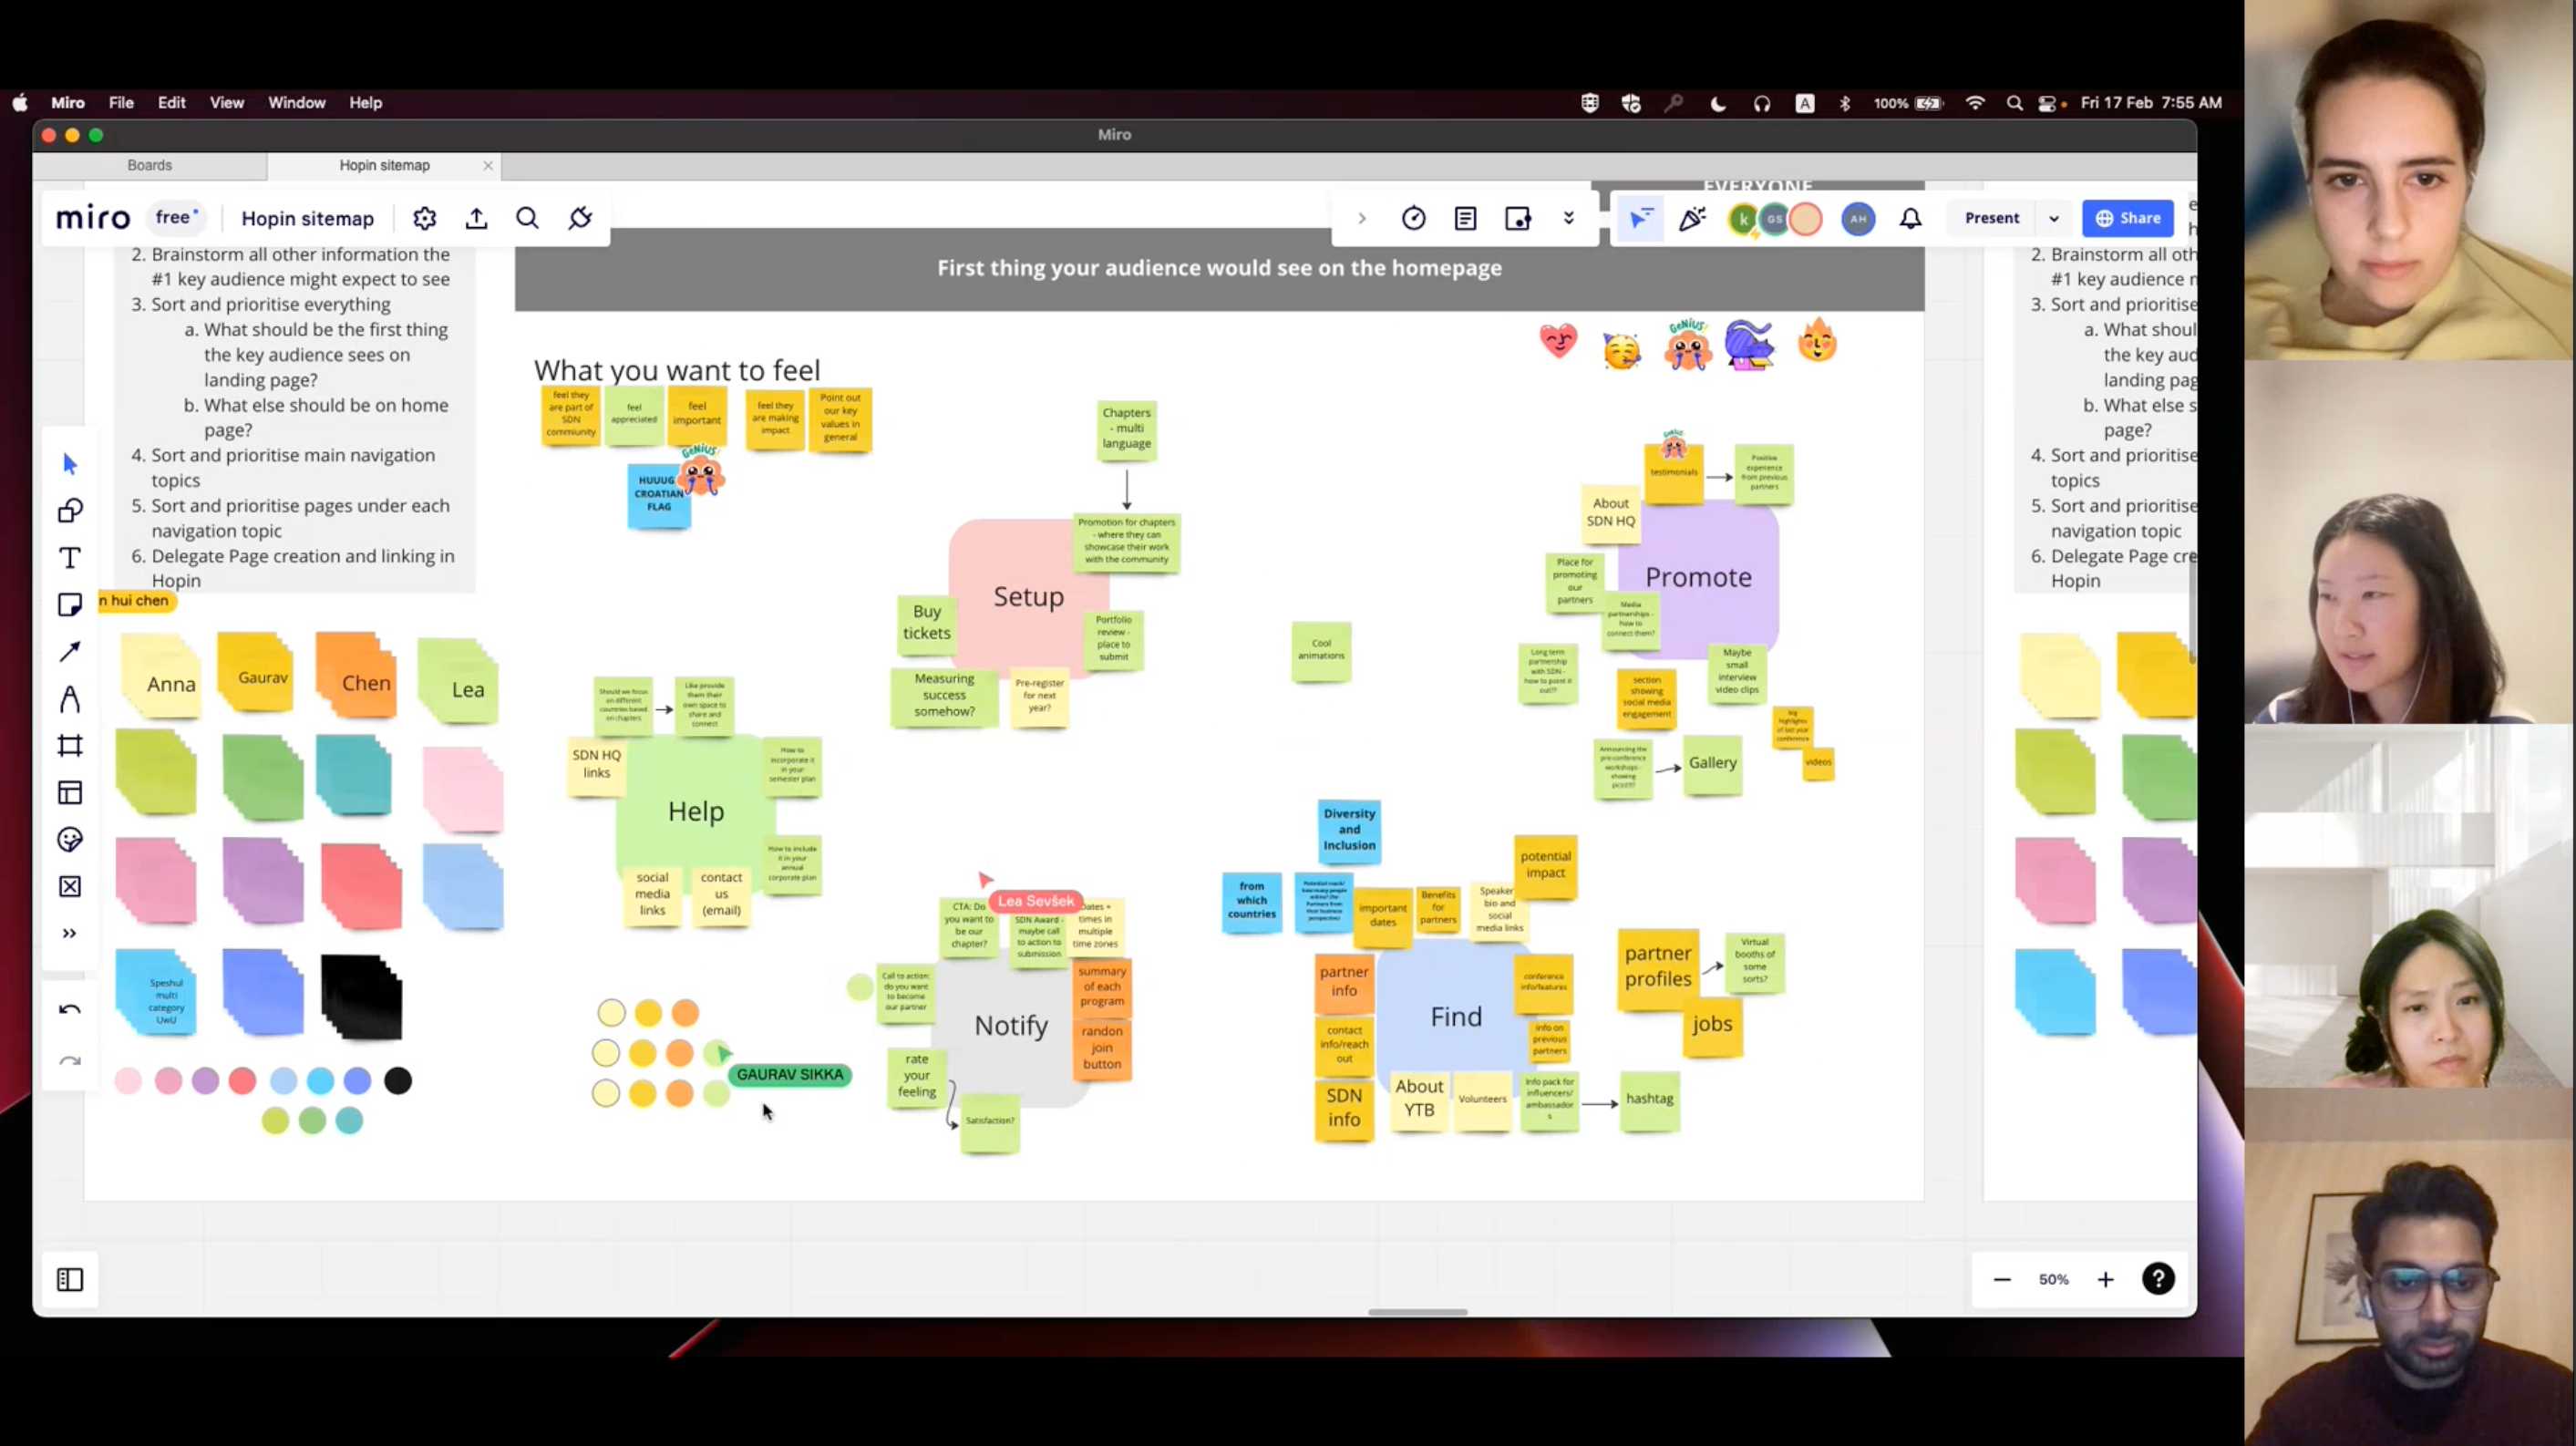Open the apps plug icon

point(580,218)
